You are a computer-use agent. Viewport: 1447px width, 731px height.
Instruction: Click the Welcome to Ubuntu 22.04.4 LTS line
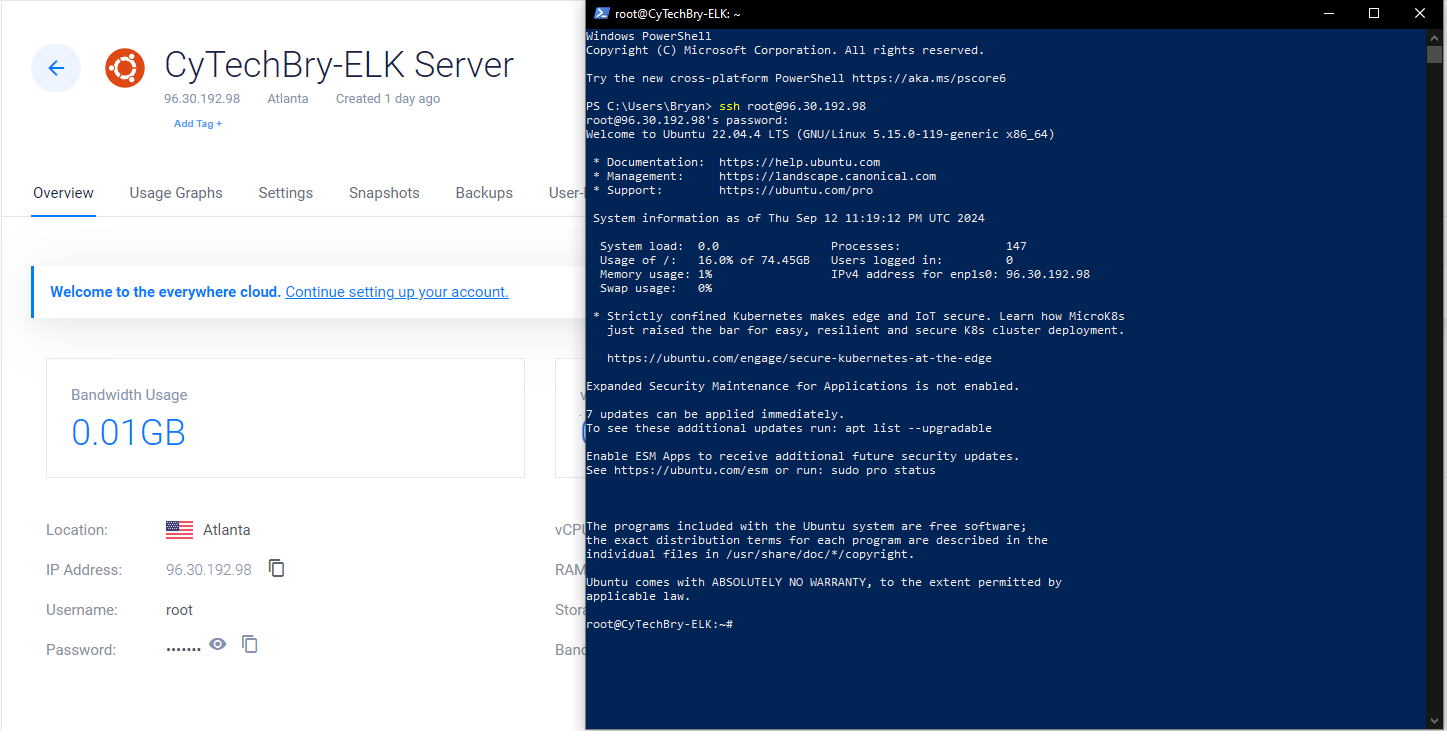(820, 134)
